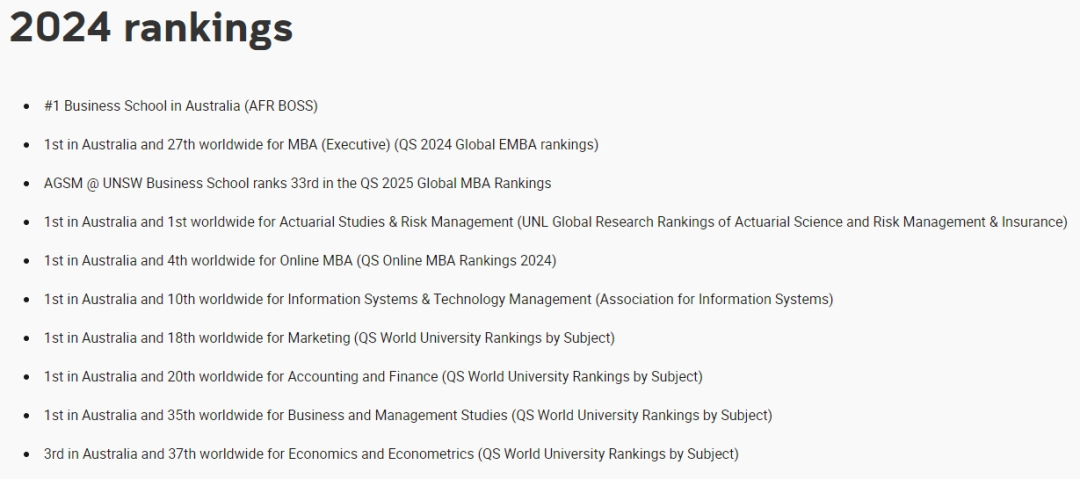1080x479 pixels.
Task: Select the Online MBA ranking line
Action: tap(300, 261)
